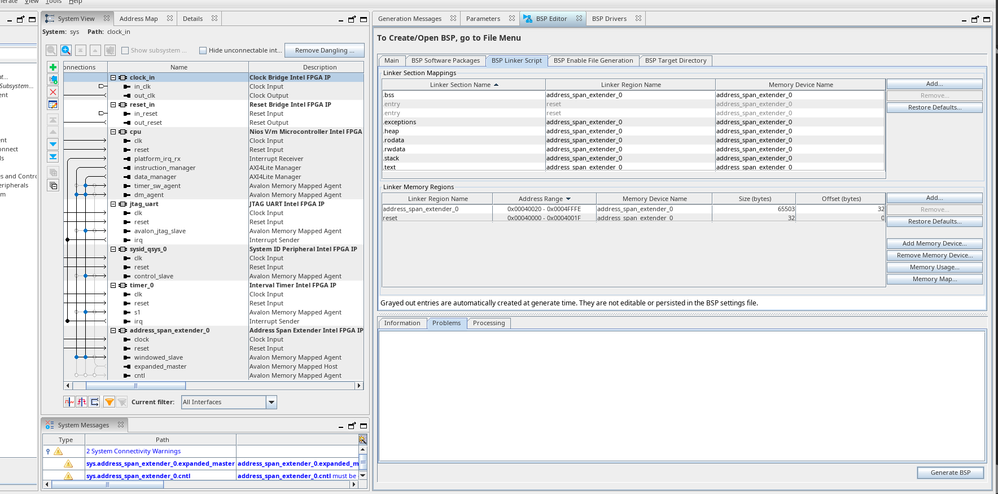Click the edit parameters icon below red X
Image resolution: width=998 pixels, height=494 pixels.
[53, 105]
